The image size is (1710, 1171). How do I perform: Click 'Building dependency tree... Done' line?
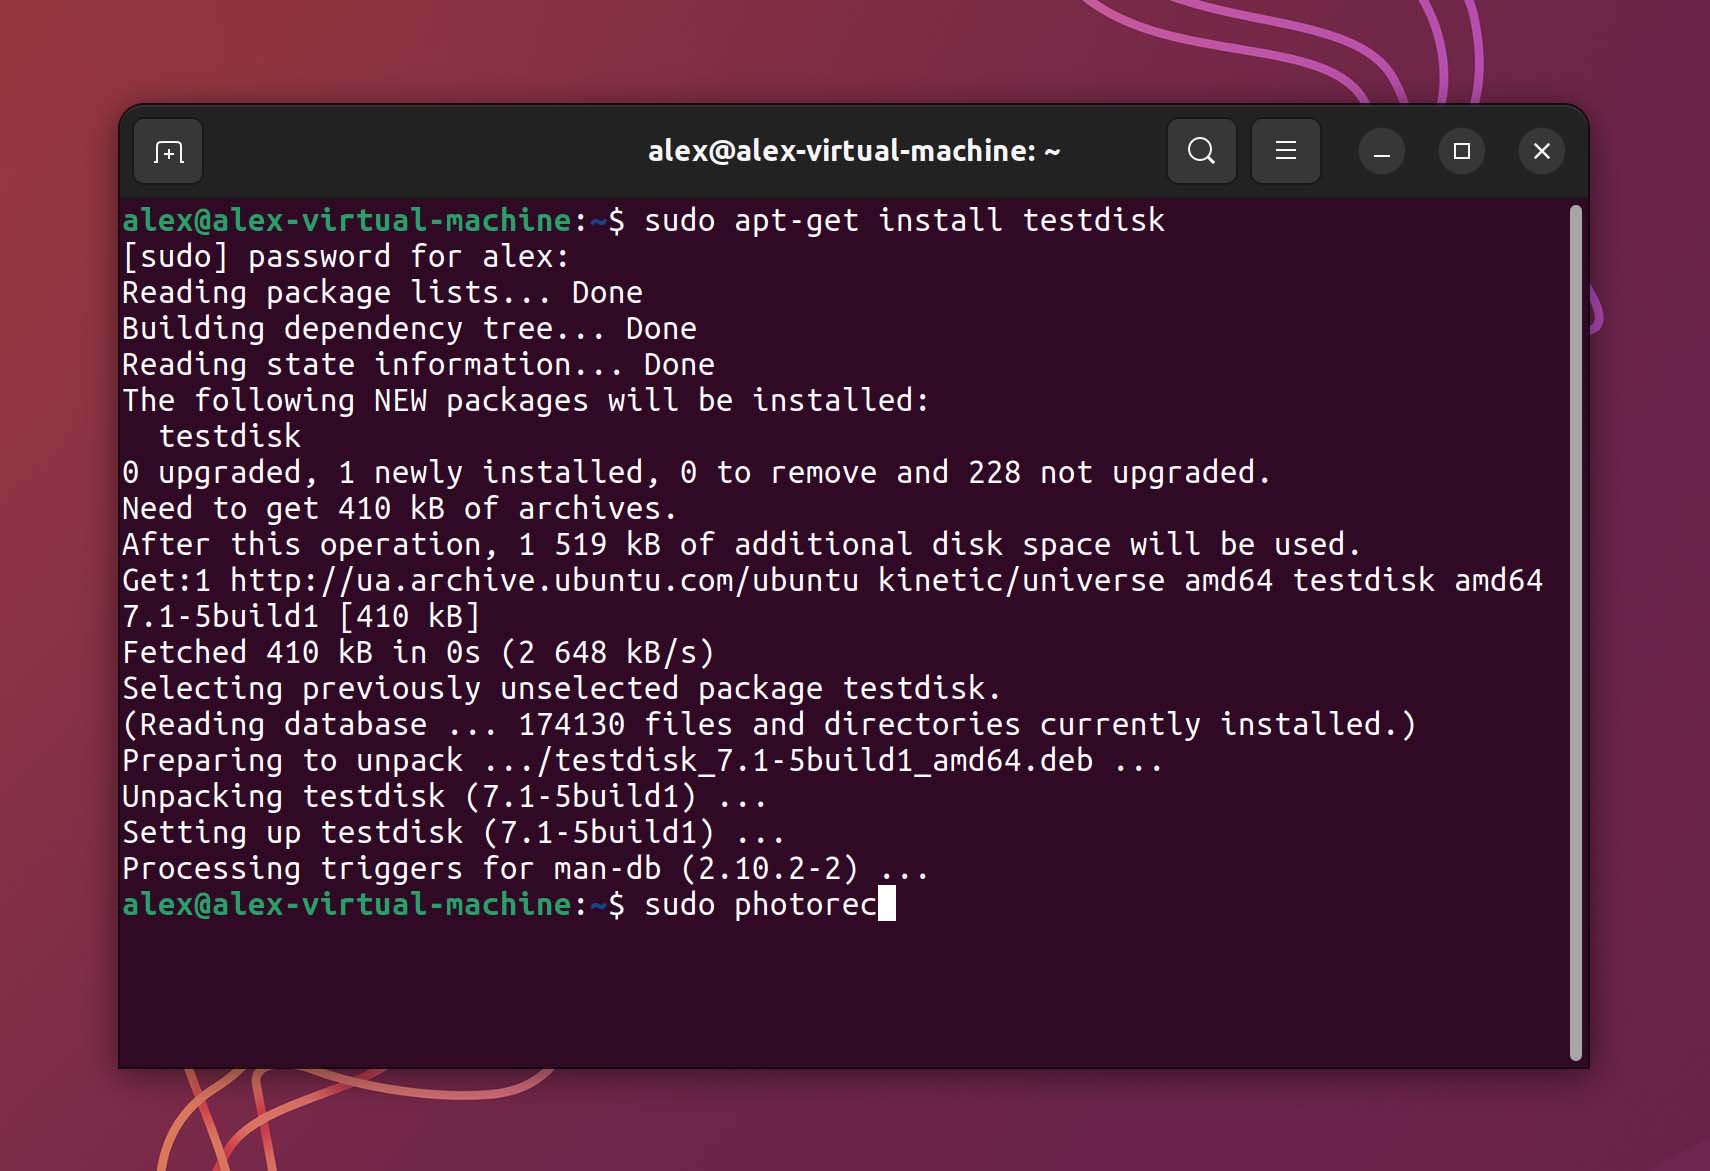click(409, 328)
